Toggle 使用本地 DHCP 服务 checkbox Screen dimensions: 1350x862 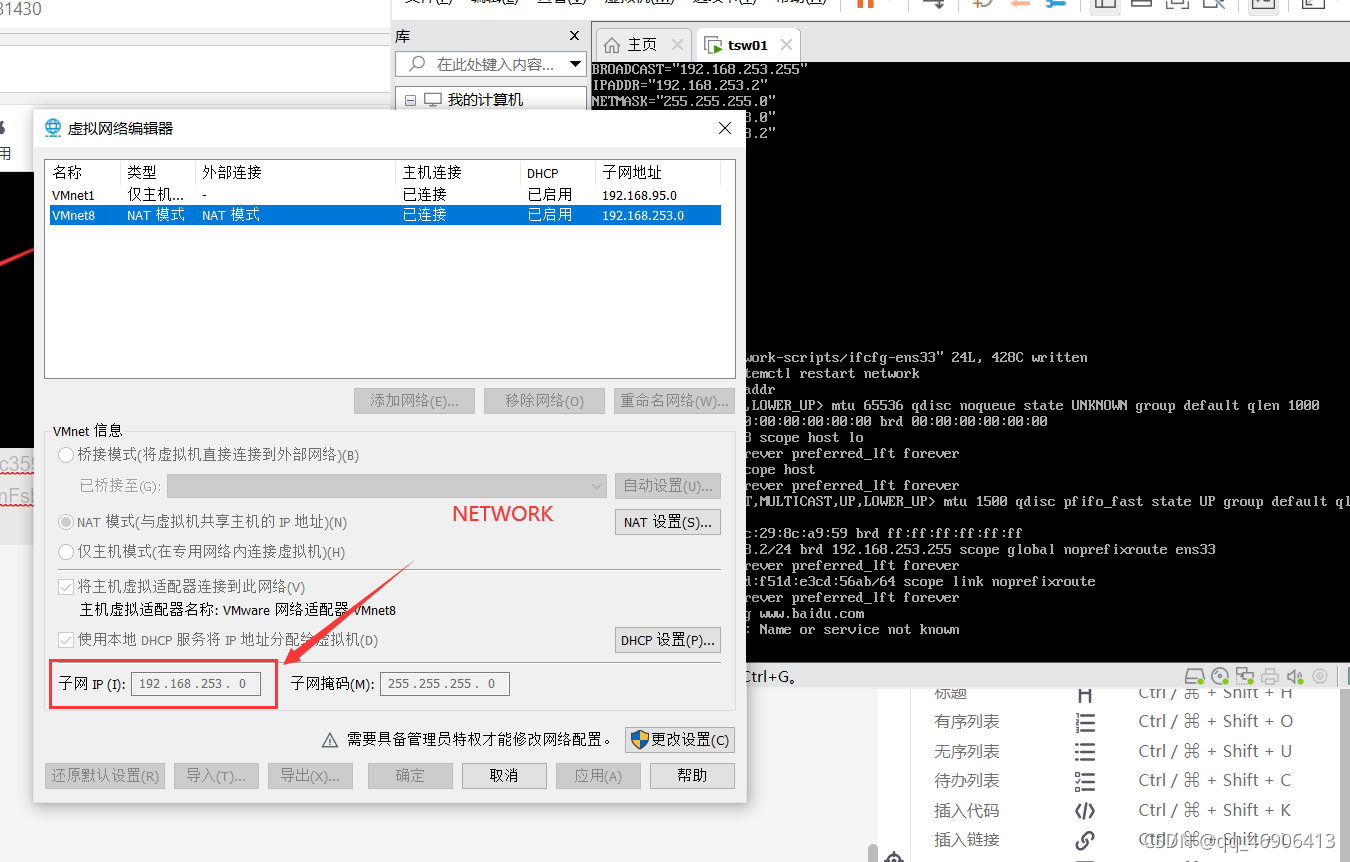pyautogui.click(x=66, y=640)
